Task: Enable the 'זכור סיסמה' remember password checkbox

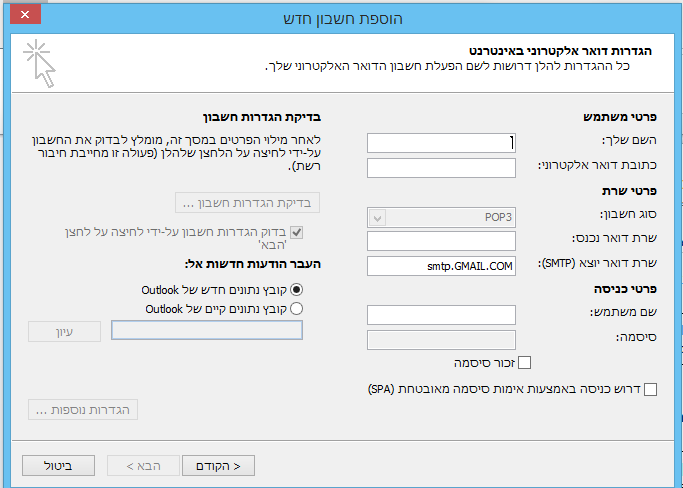Action: point(524,363)
